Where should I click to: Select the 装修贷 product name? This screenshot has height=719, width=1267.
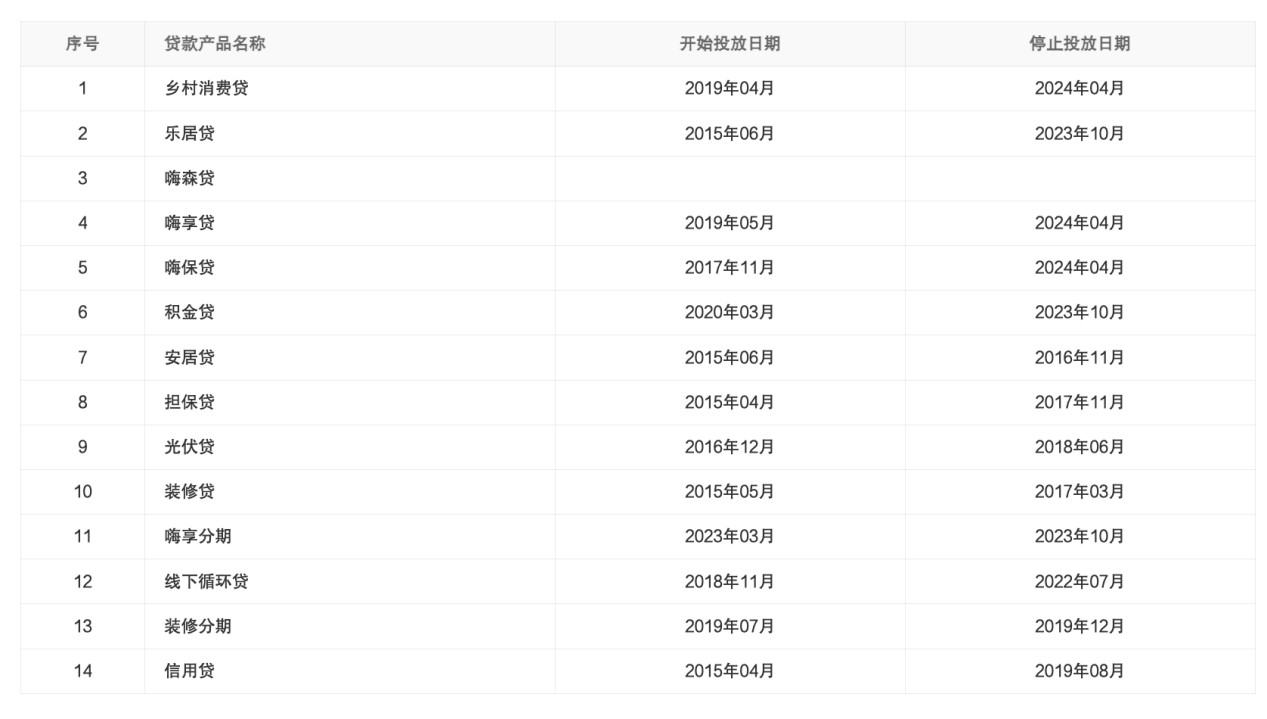point(190,491)
